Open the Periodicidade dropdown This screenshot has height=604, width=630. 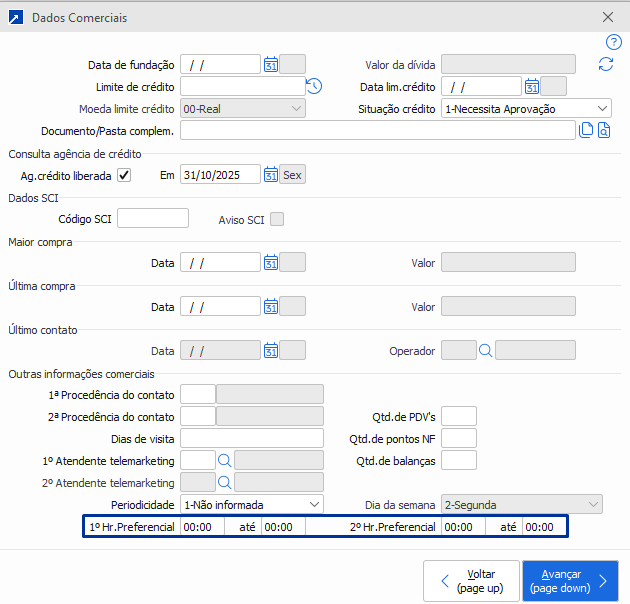314,505
